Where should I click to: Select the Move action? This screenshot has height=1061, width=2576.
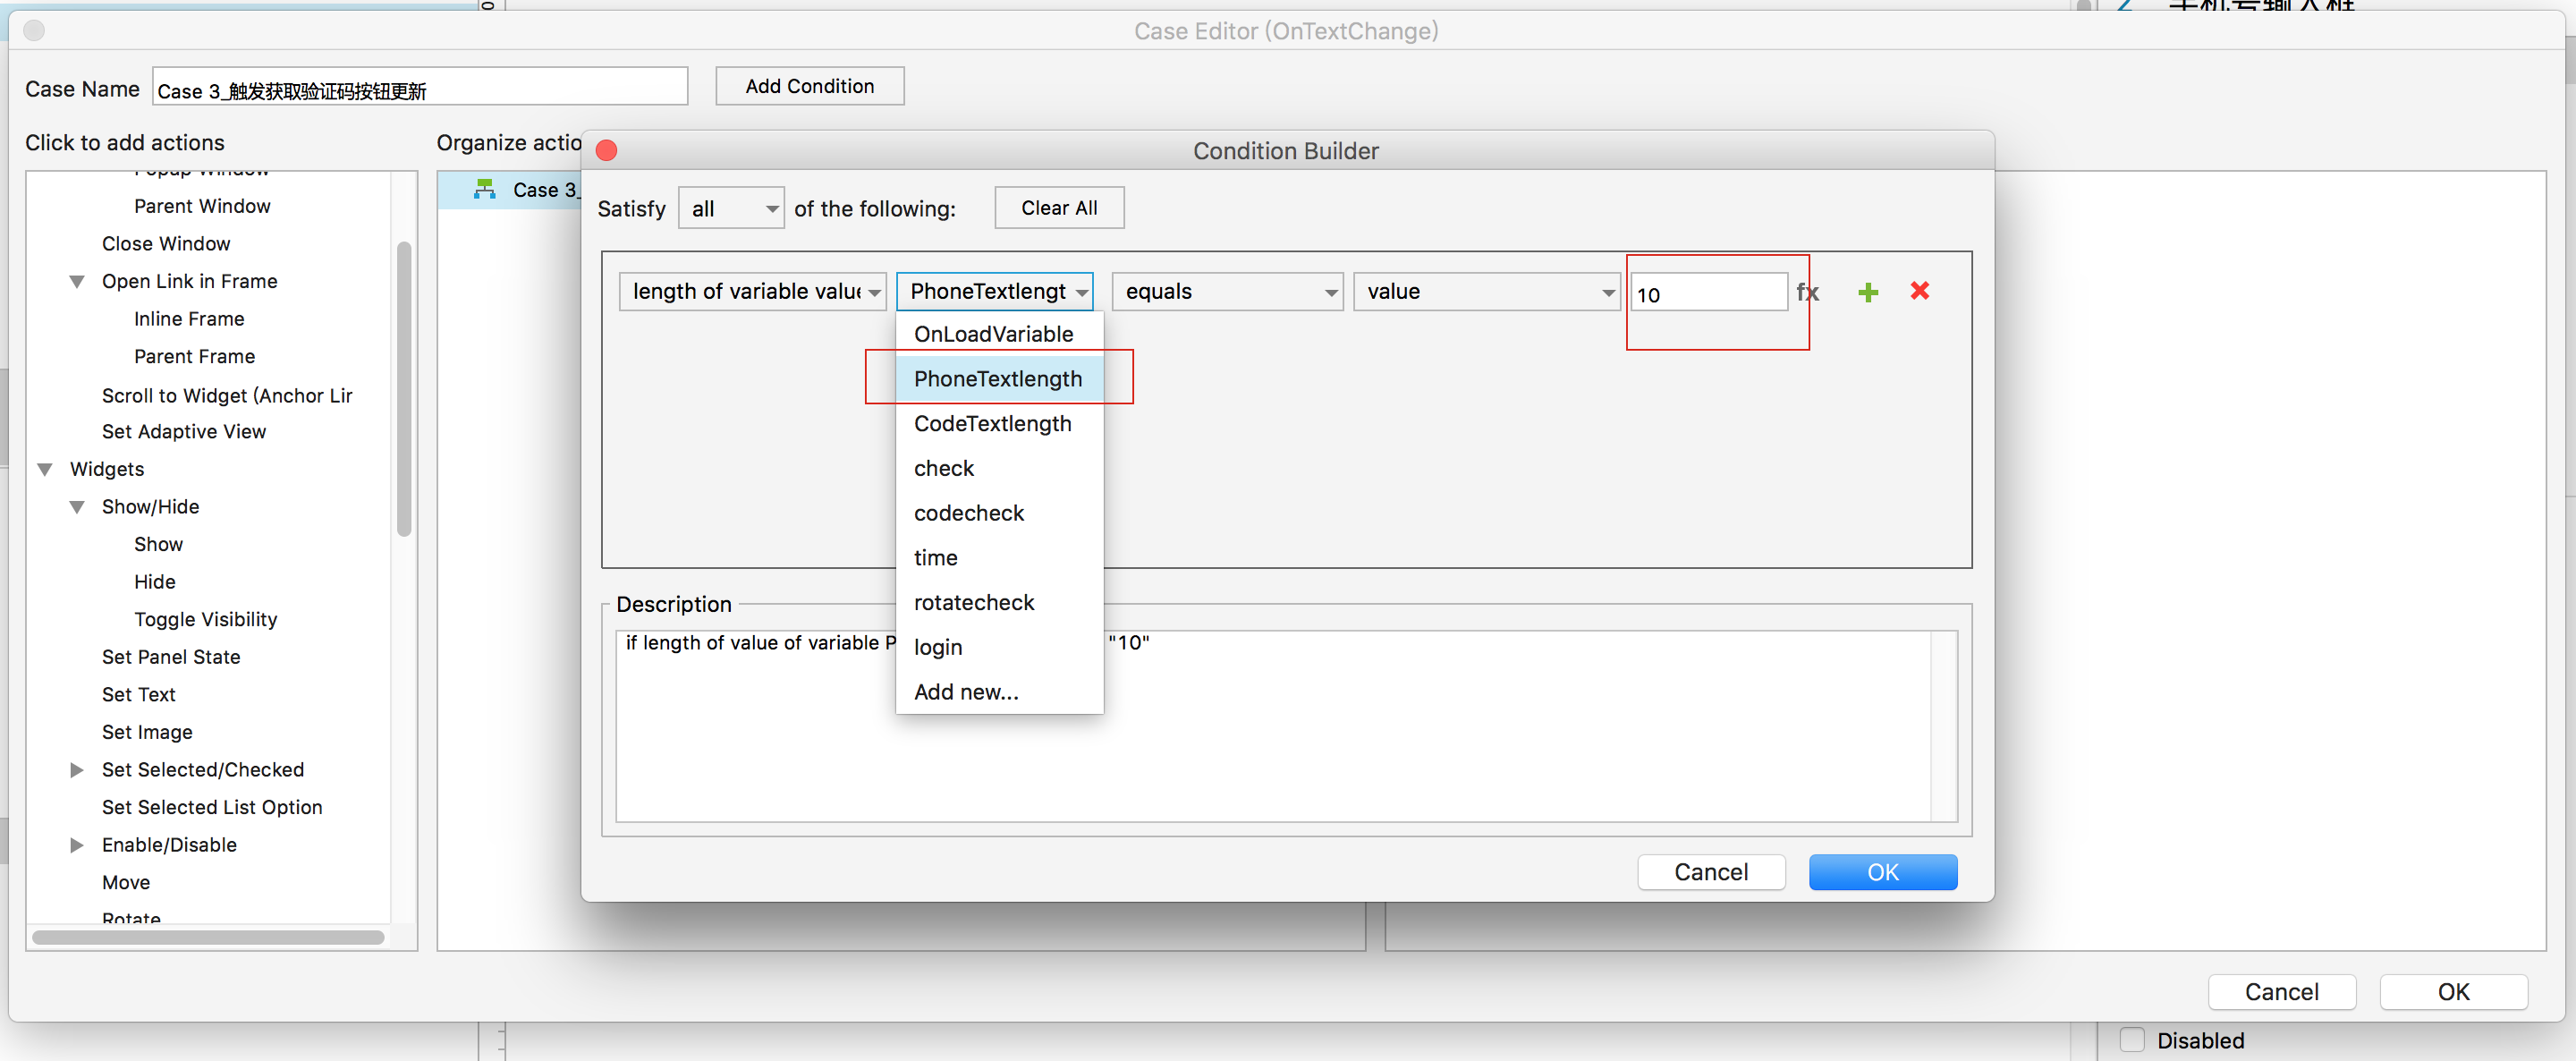pyautogui.click(x=126, y=883)
